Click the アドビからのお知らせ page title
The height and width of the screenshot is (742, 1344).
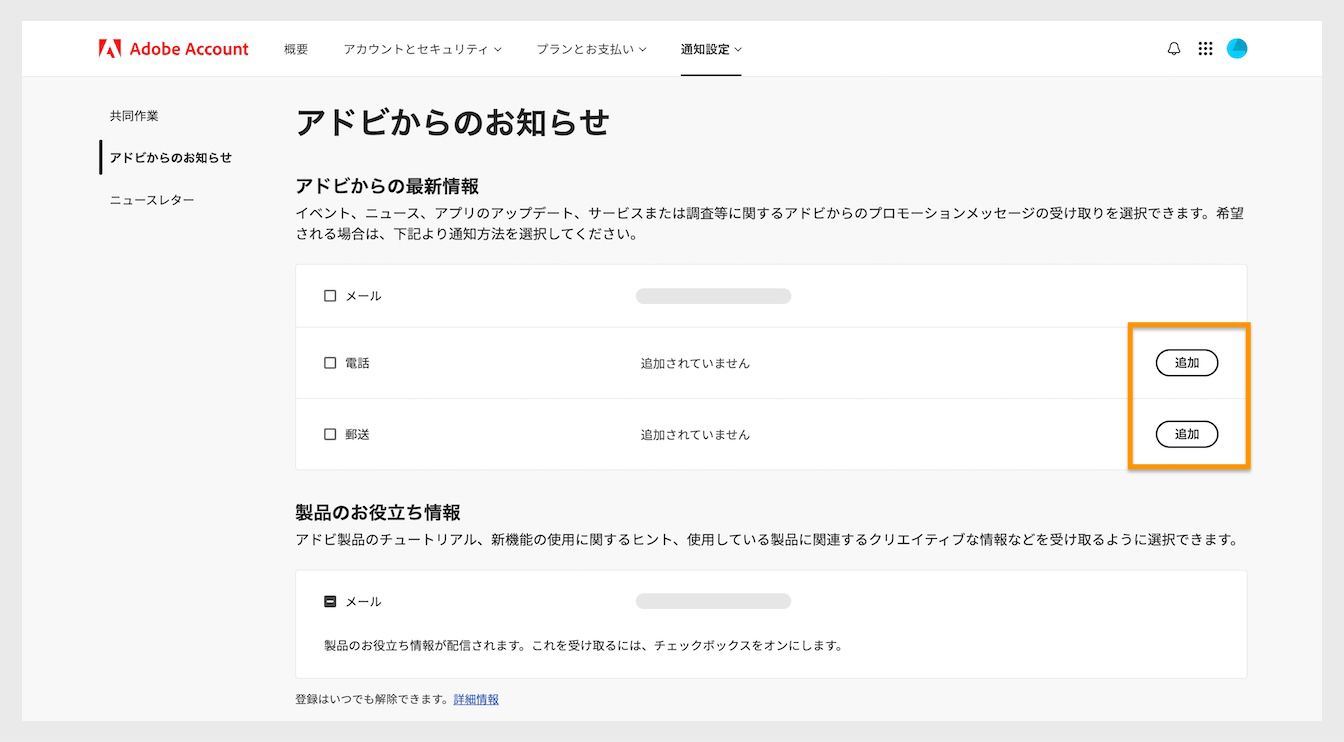(452, 123)
